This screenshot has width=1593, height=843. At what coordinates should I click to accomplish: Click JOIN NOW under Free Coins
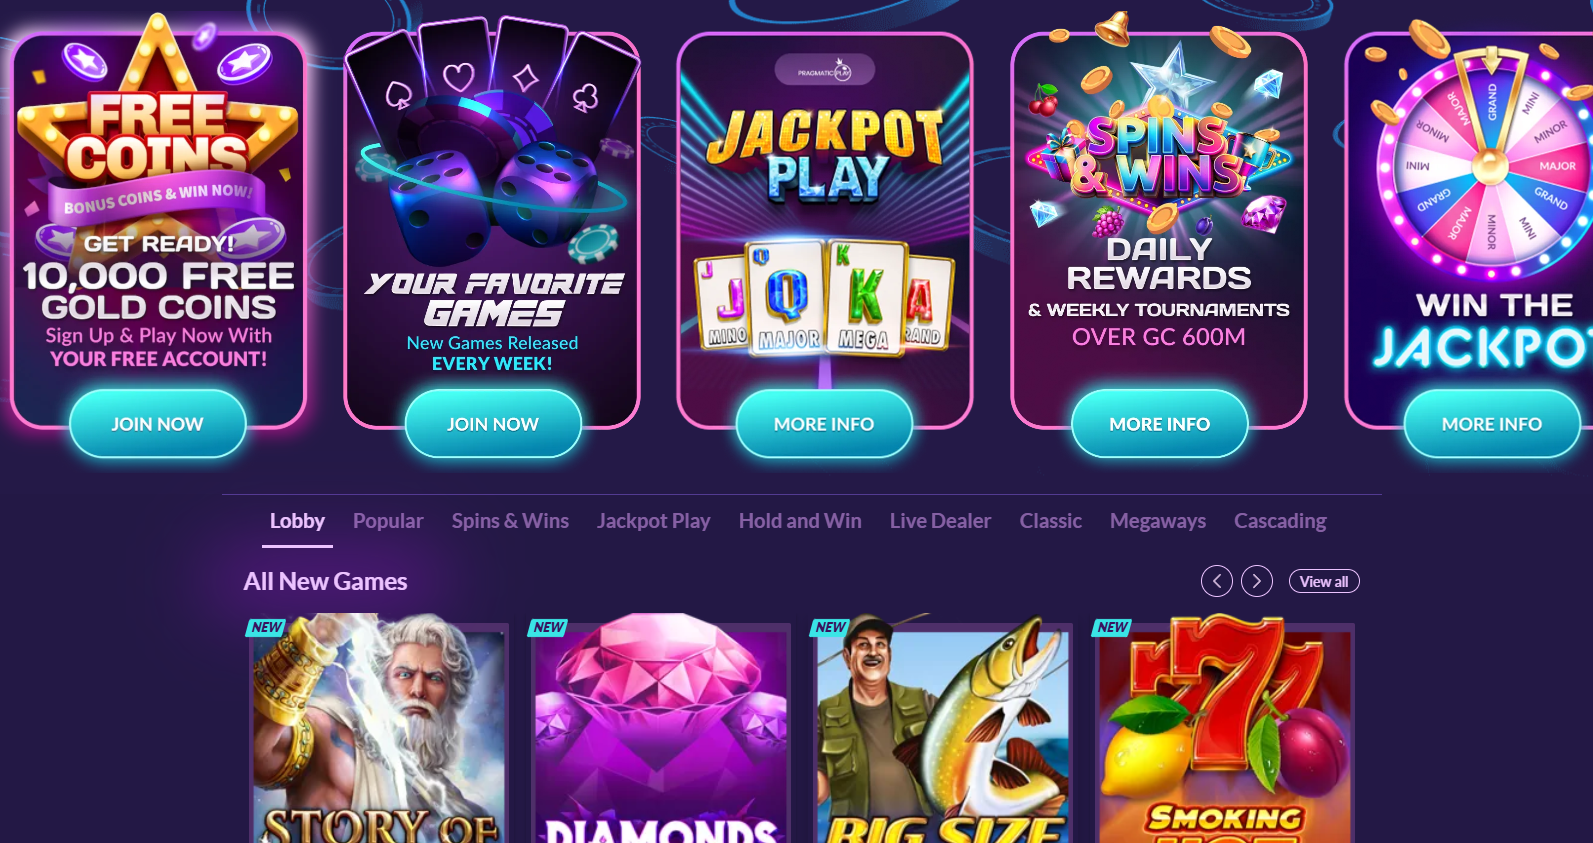158,424
